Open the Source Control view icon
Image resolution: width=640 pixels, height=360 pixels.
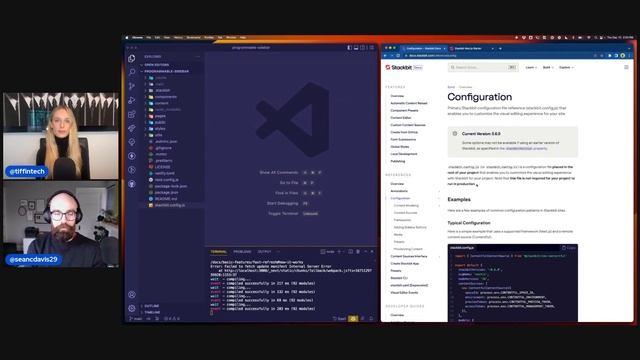point(131,86)
